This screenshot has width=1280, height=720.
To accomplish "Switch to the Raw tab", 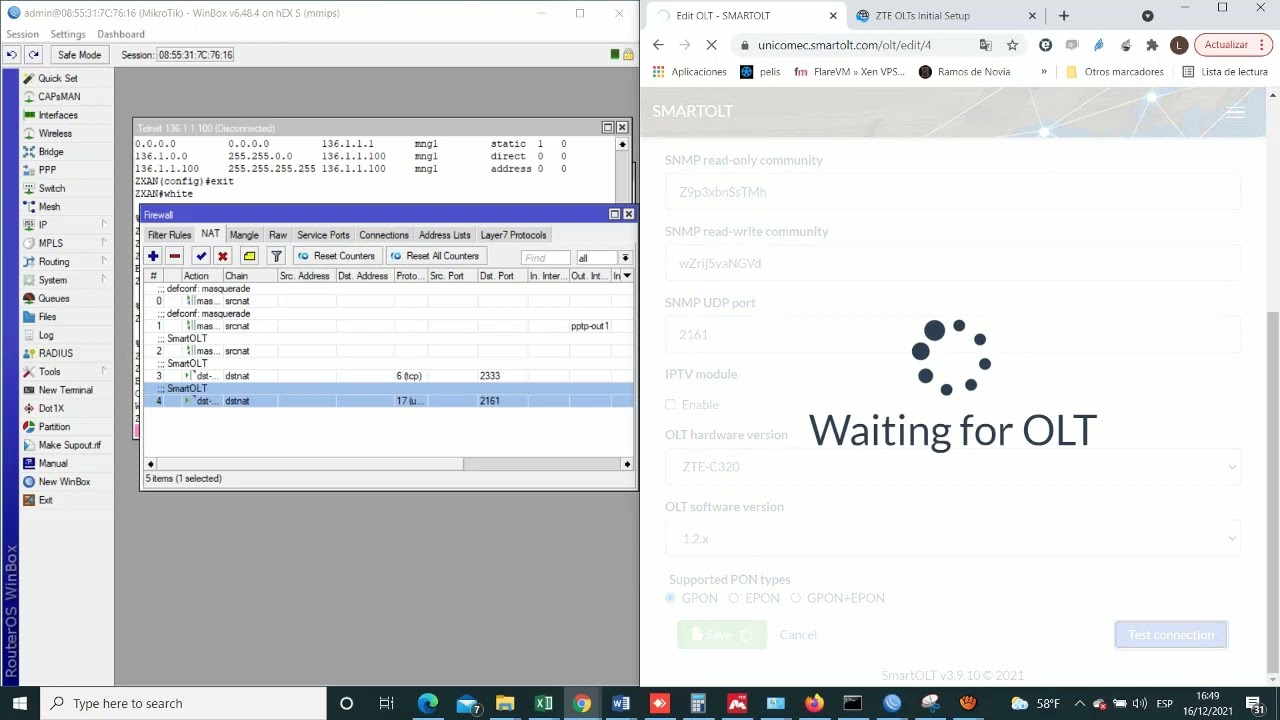I will pyautogui.click(x=278, y=235).
